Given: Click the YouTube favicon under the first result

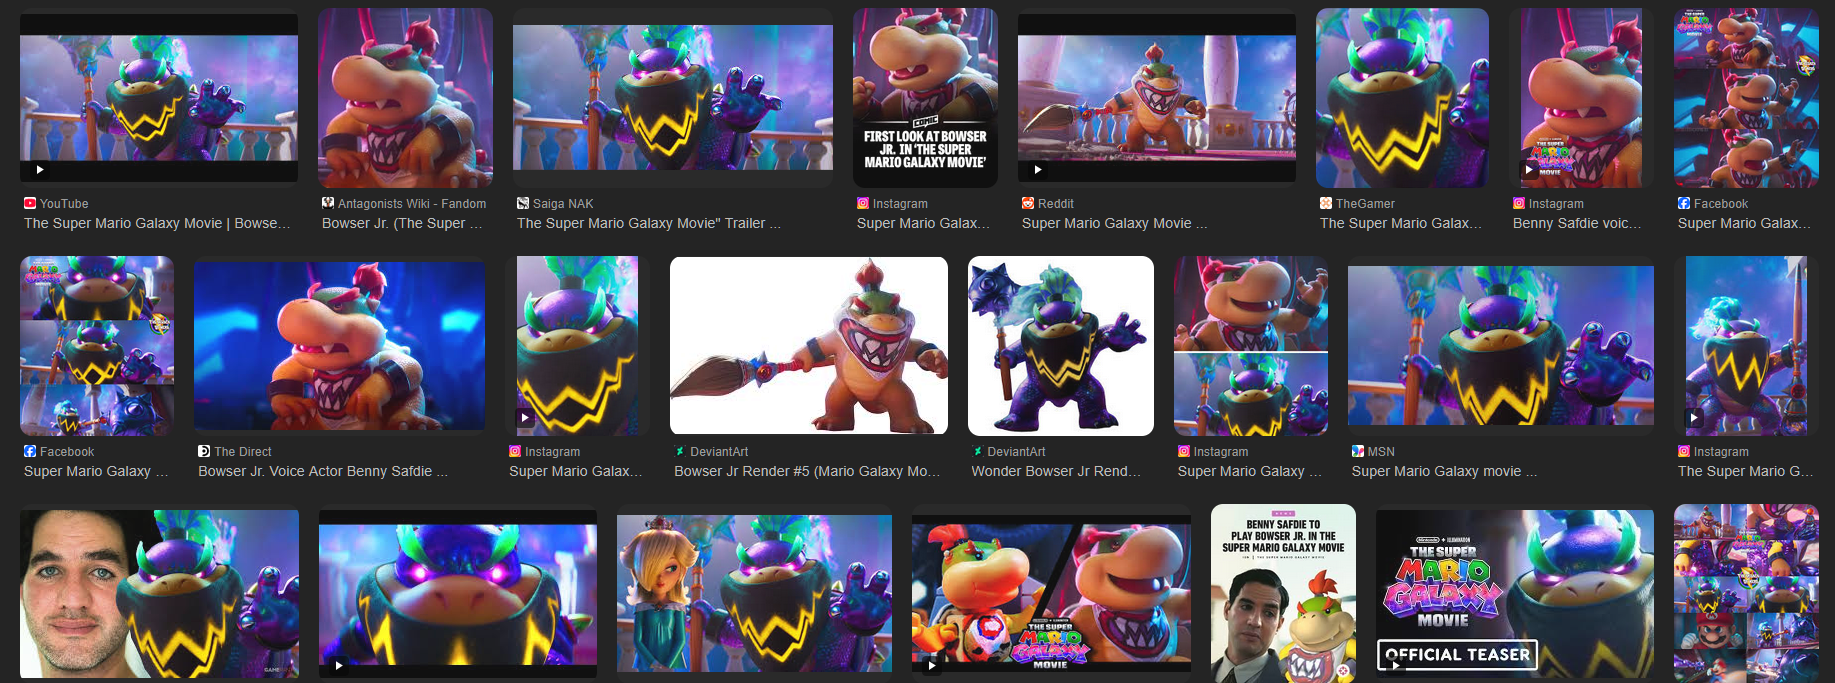Looking at the screenshot, I should pos(30,203).
